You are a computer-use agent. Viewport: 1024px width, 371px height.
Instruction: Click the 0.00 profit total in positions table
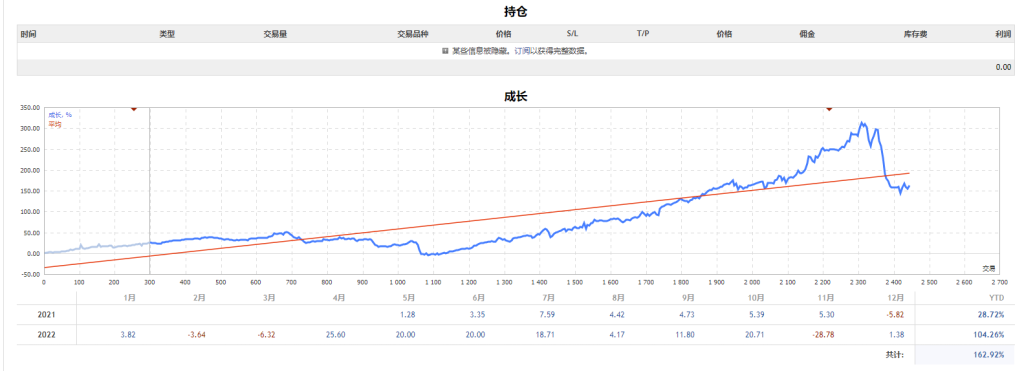click(x=1004, y=67)
